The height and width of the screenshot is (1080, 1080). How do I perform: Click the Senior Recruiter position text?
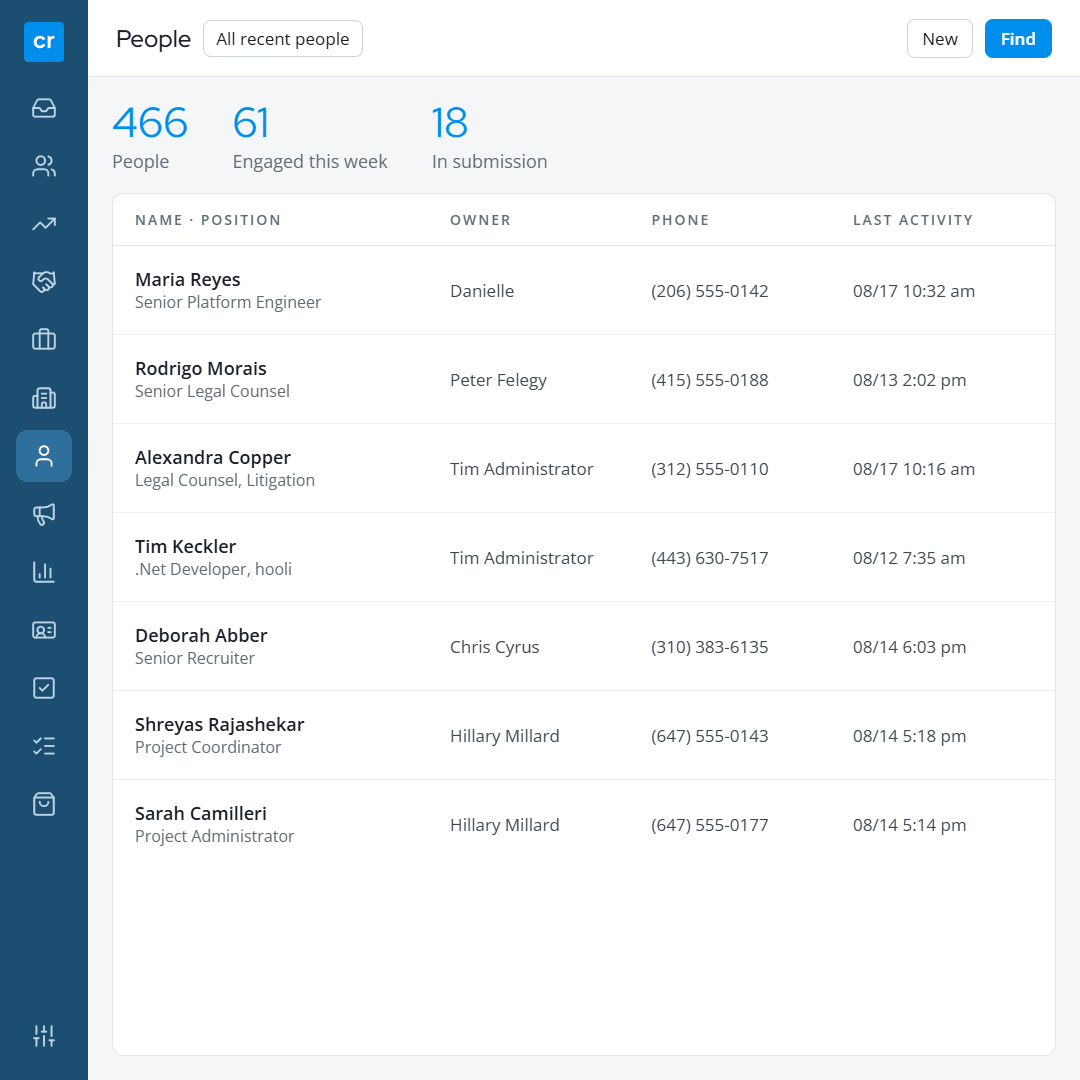click(195, 658)
